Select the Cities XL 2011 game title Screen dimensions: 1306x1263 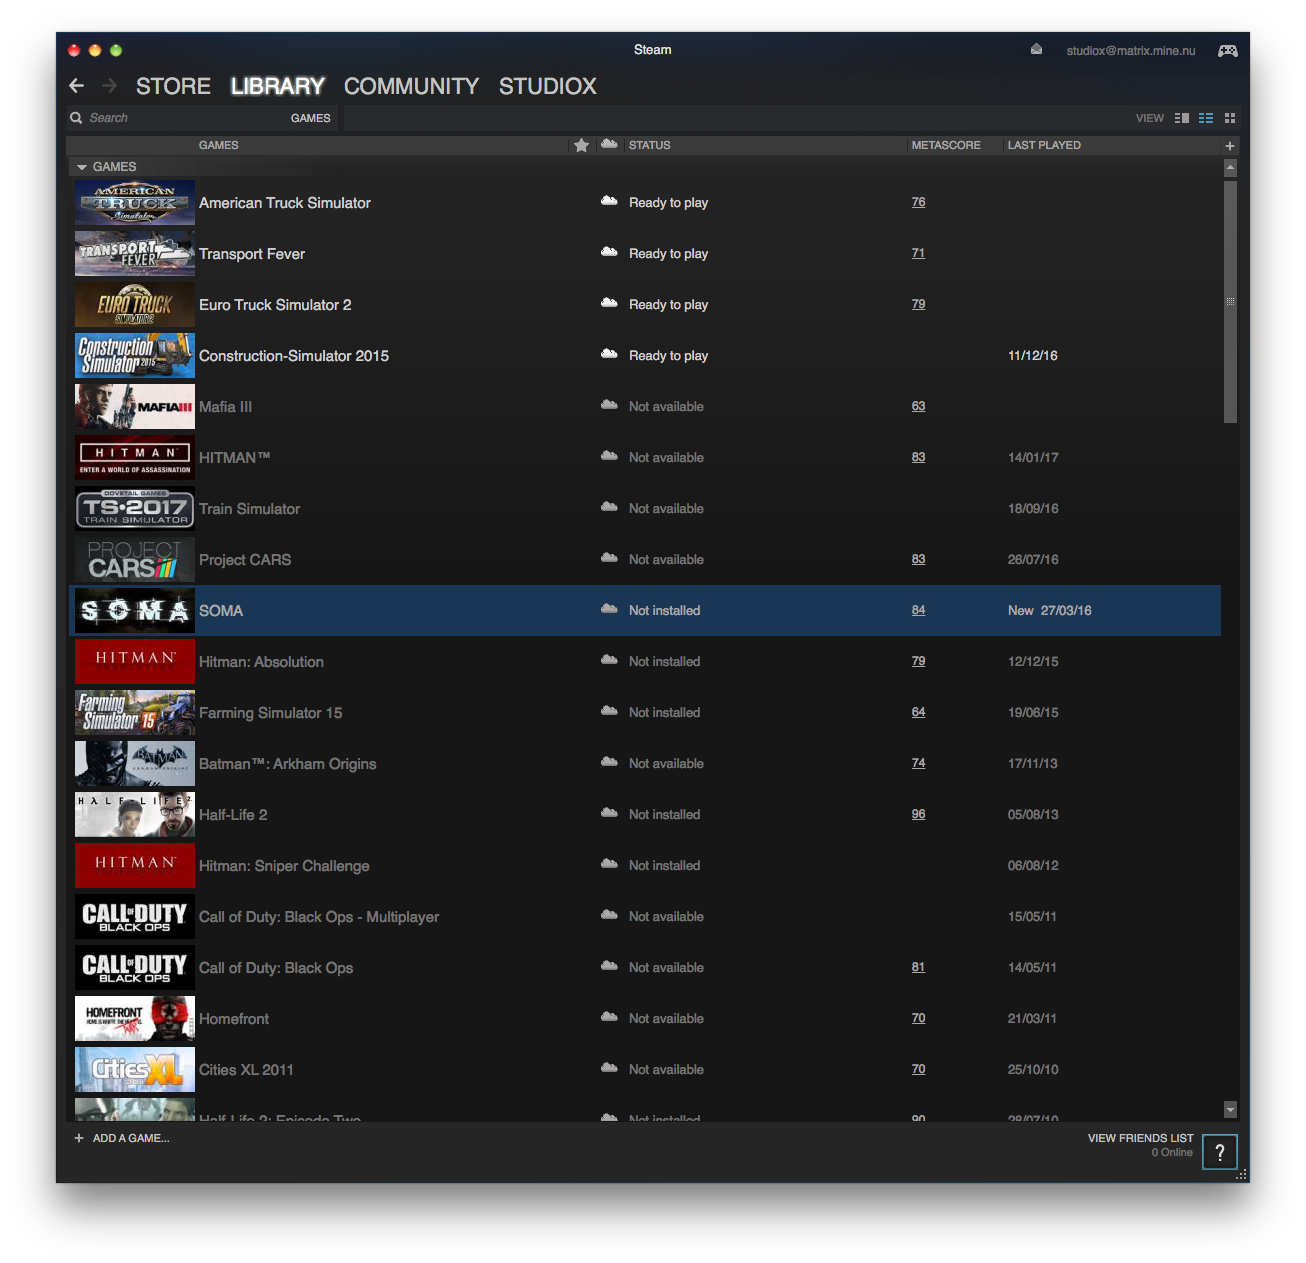pyautogui.click(x=246, y=1070)
